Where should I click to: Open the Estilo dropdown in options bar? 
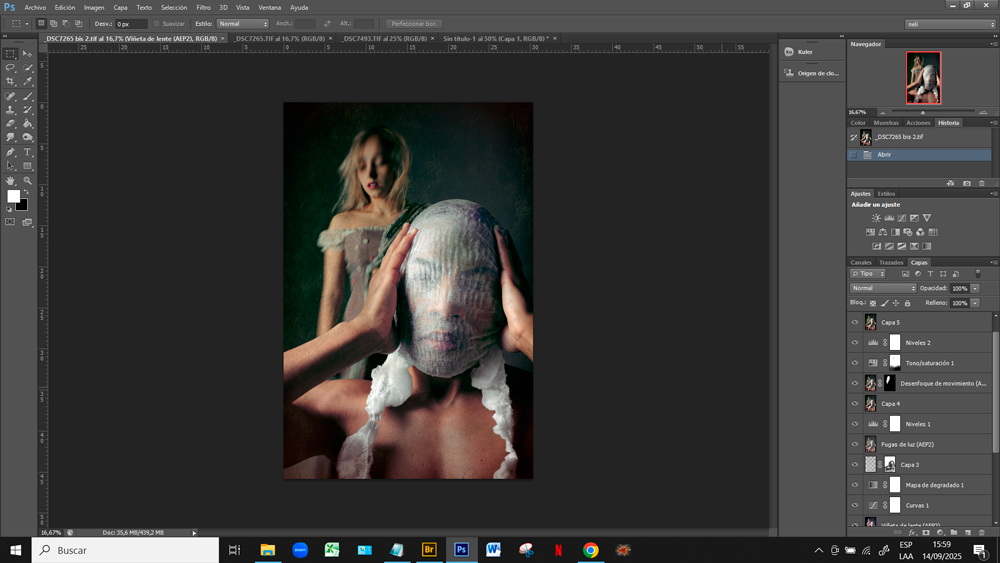[243, 23]
